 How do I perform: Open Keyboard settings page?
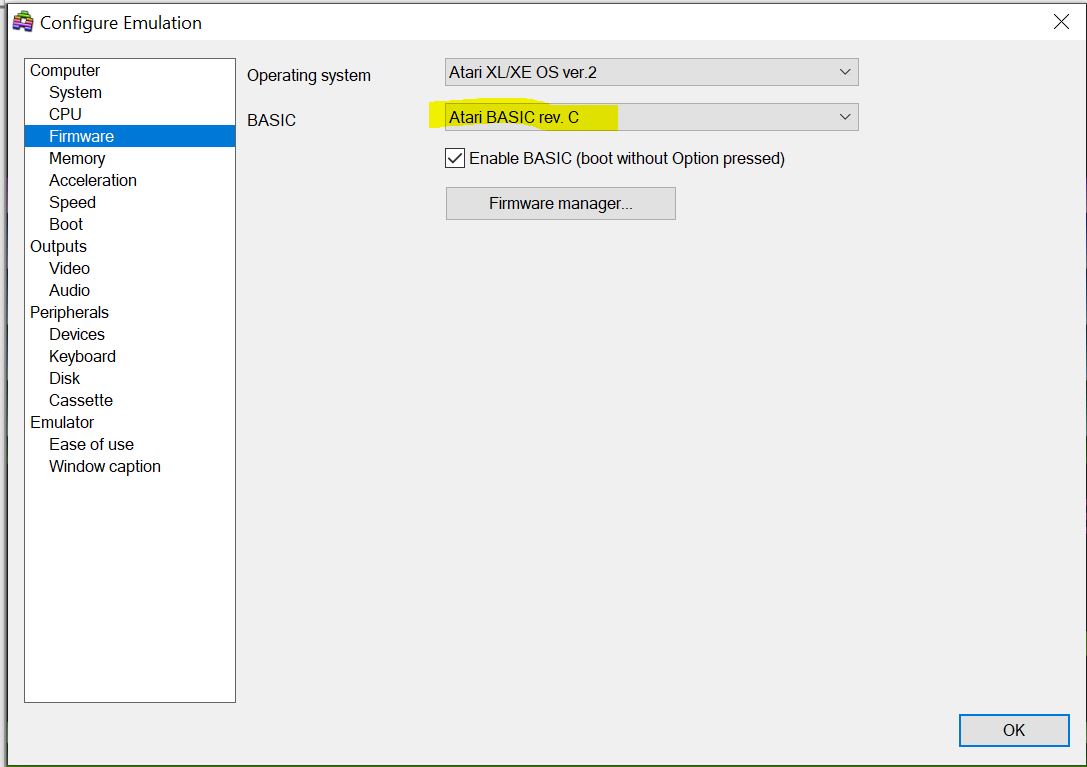click(x=82, y=356)
